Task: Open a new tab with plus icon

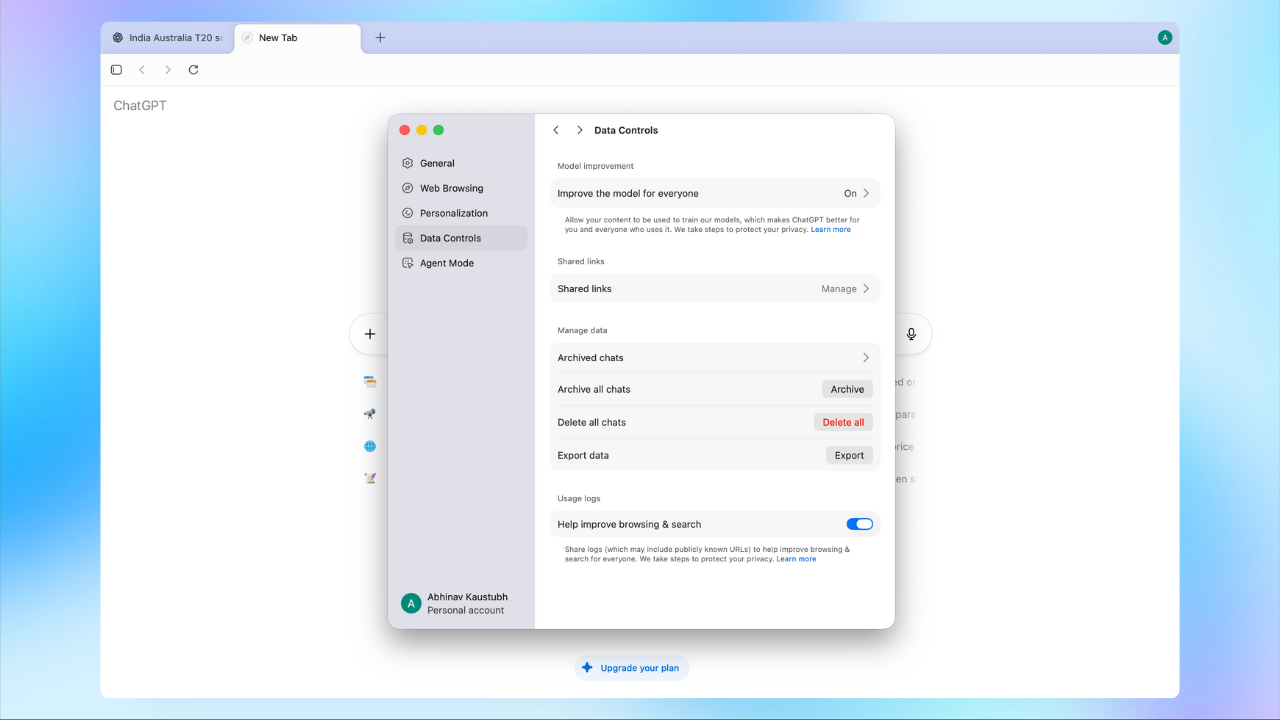Action: [380, 38]
